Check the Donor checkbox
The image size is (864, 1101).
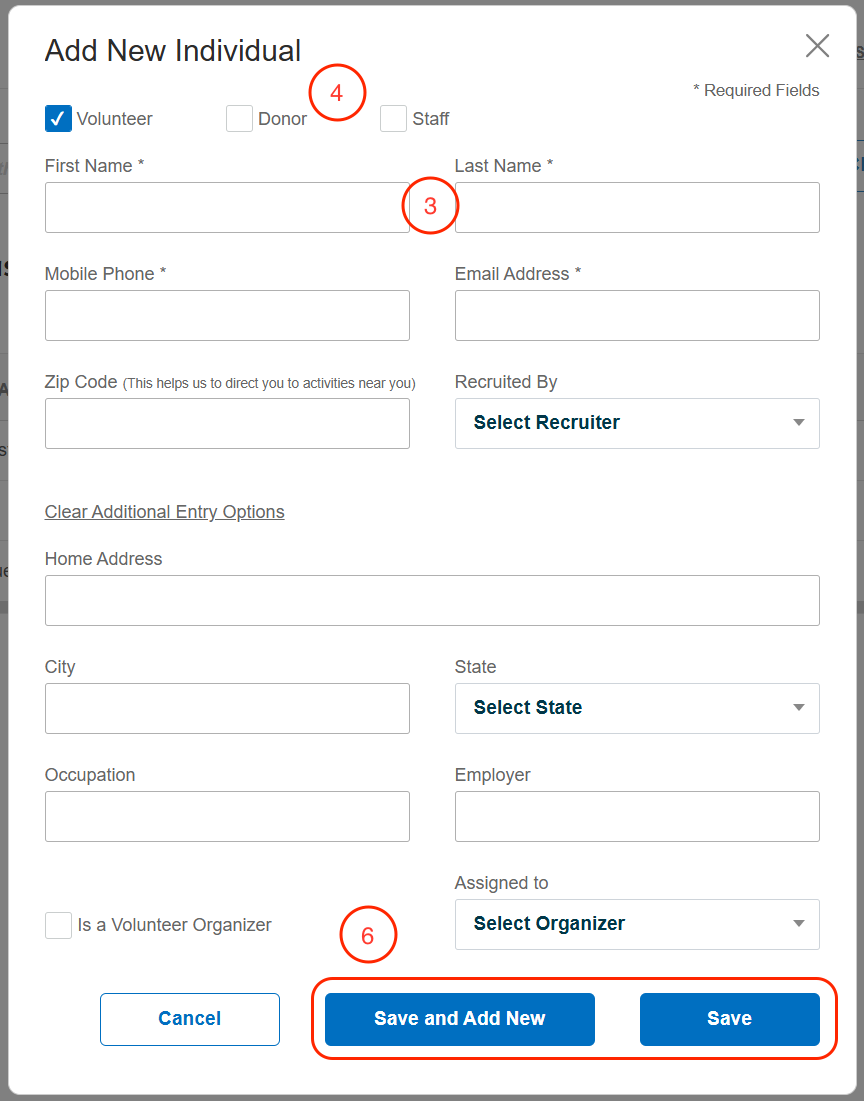click(x=239, y=119)
